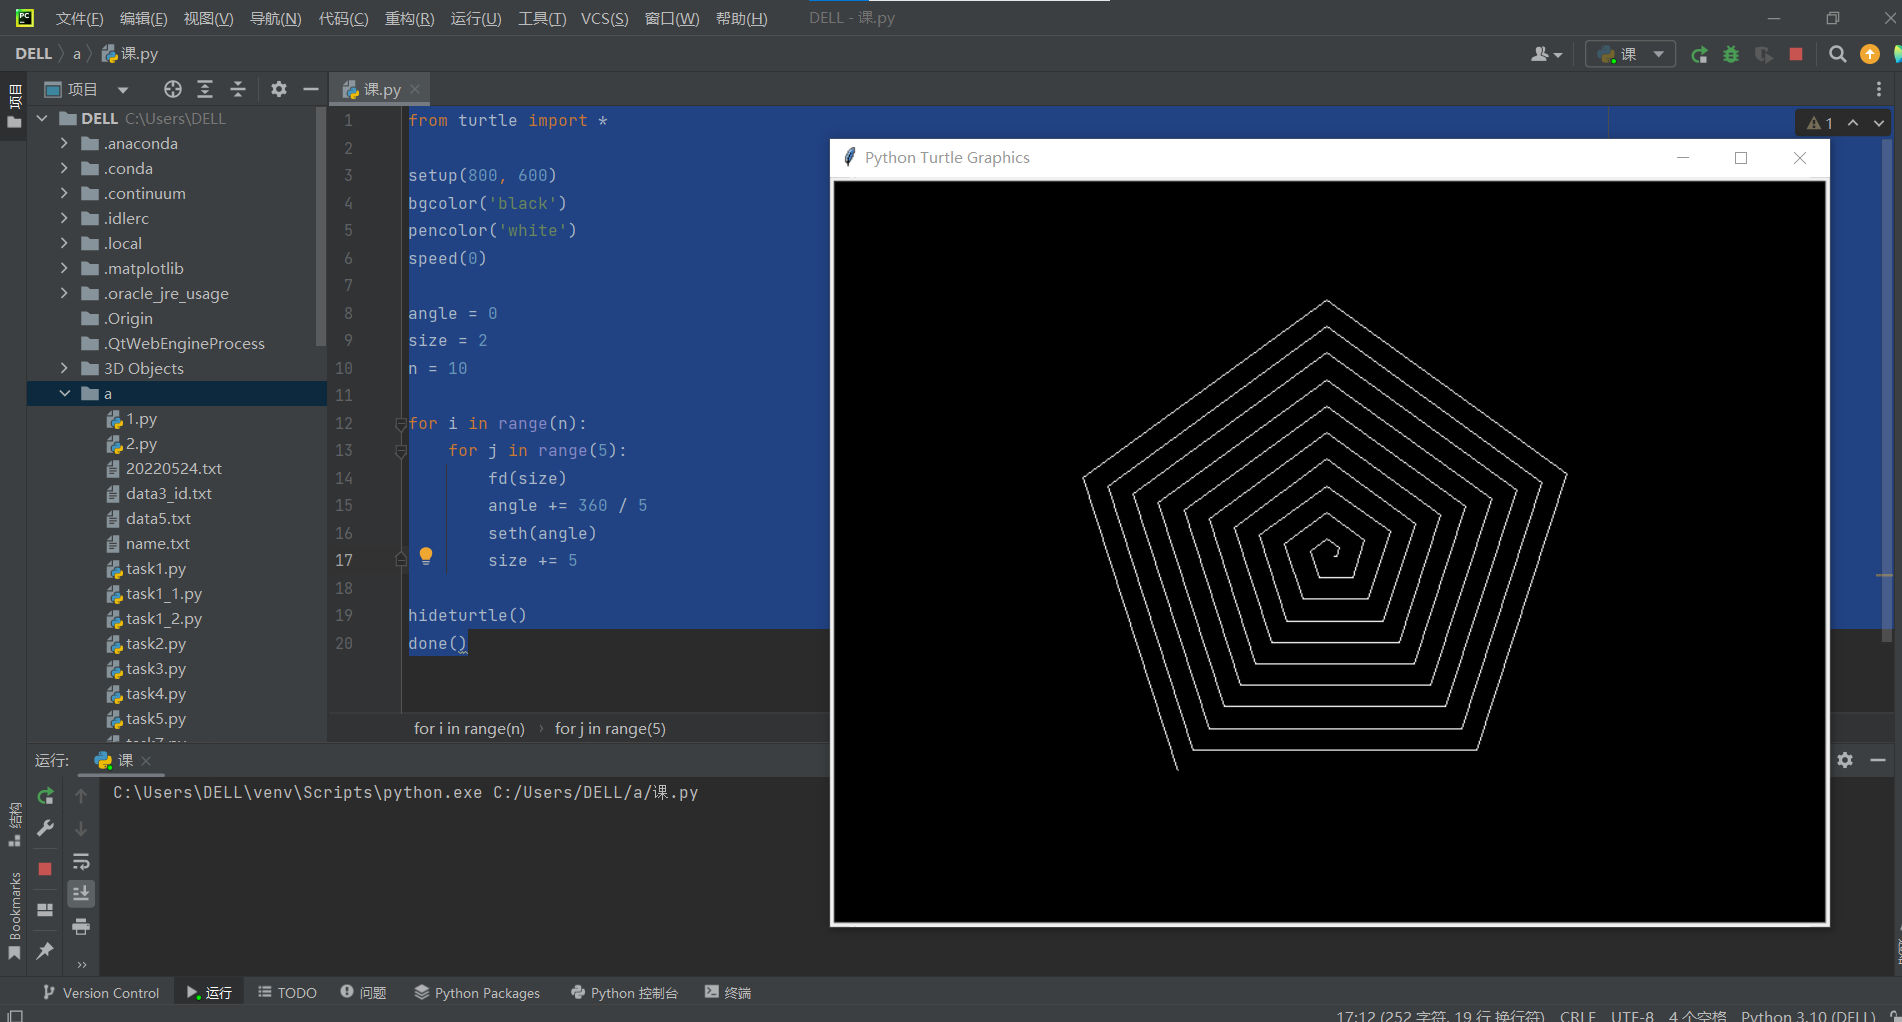
Task: Open task1.py in project tree
Action: (156, 568)
